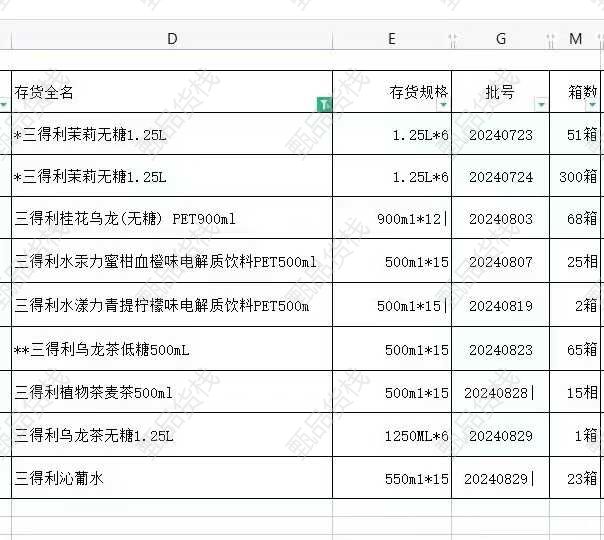Select batch cell in 沁葡水 row
This screenshot has width=604, height=540.
(x=500, y=478)
